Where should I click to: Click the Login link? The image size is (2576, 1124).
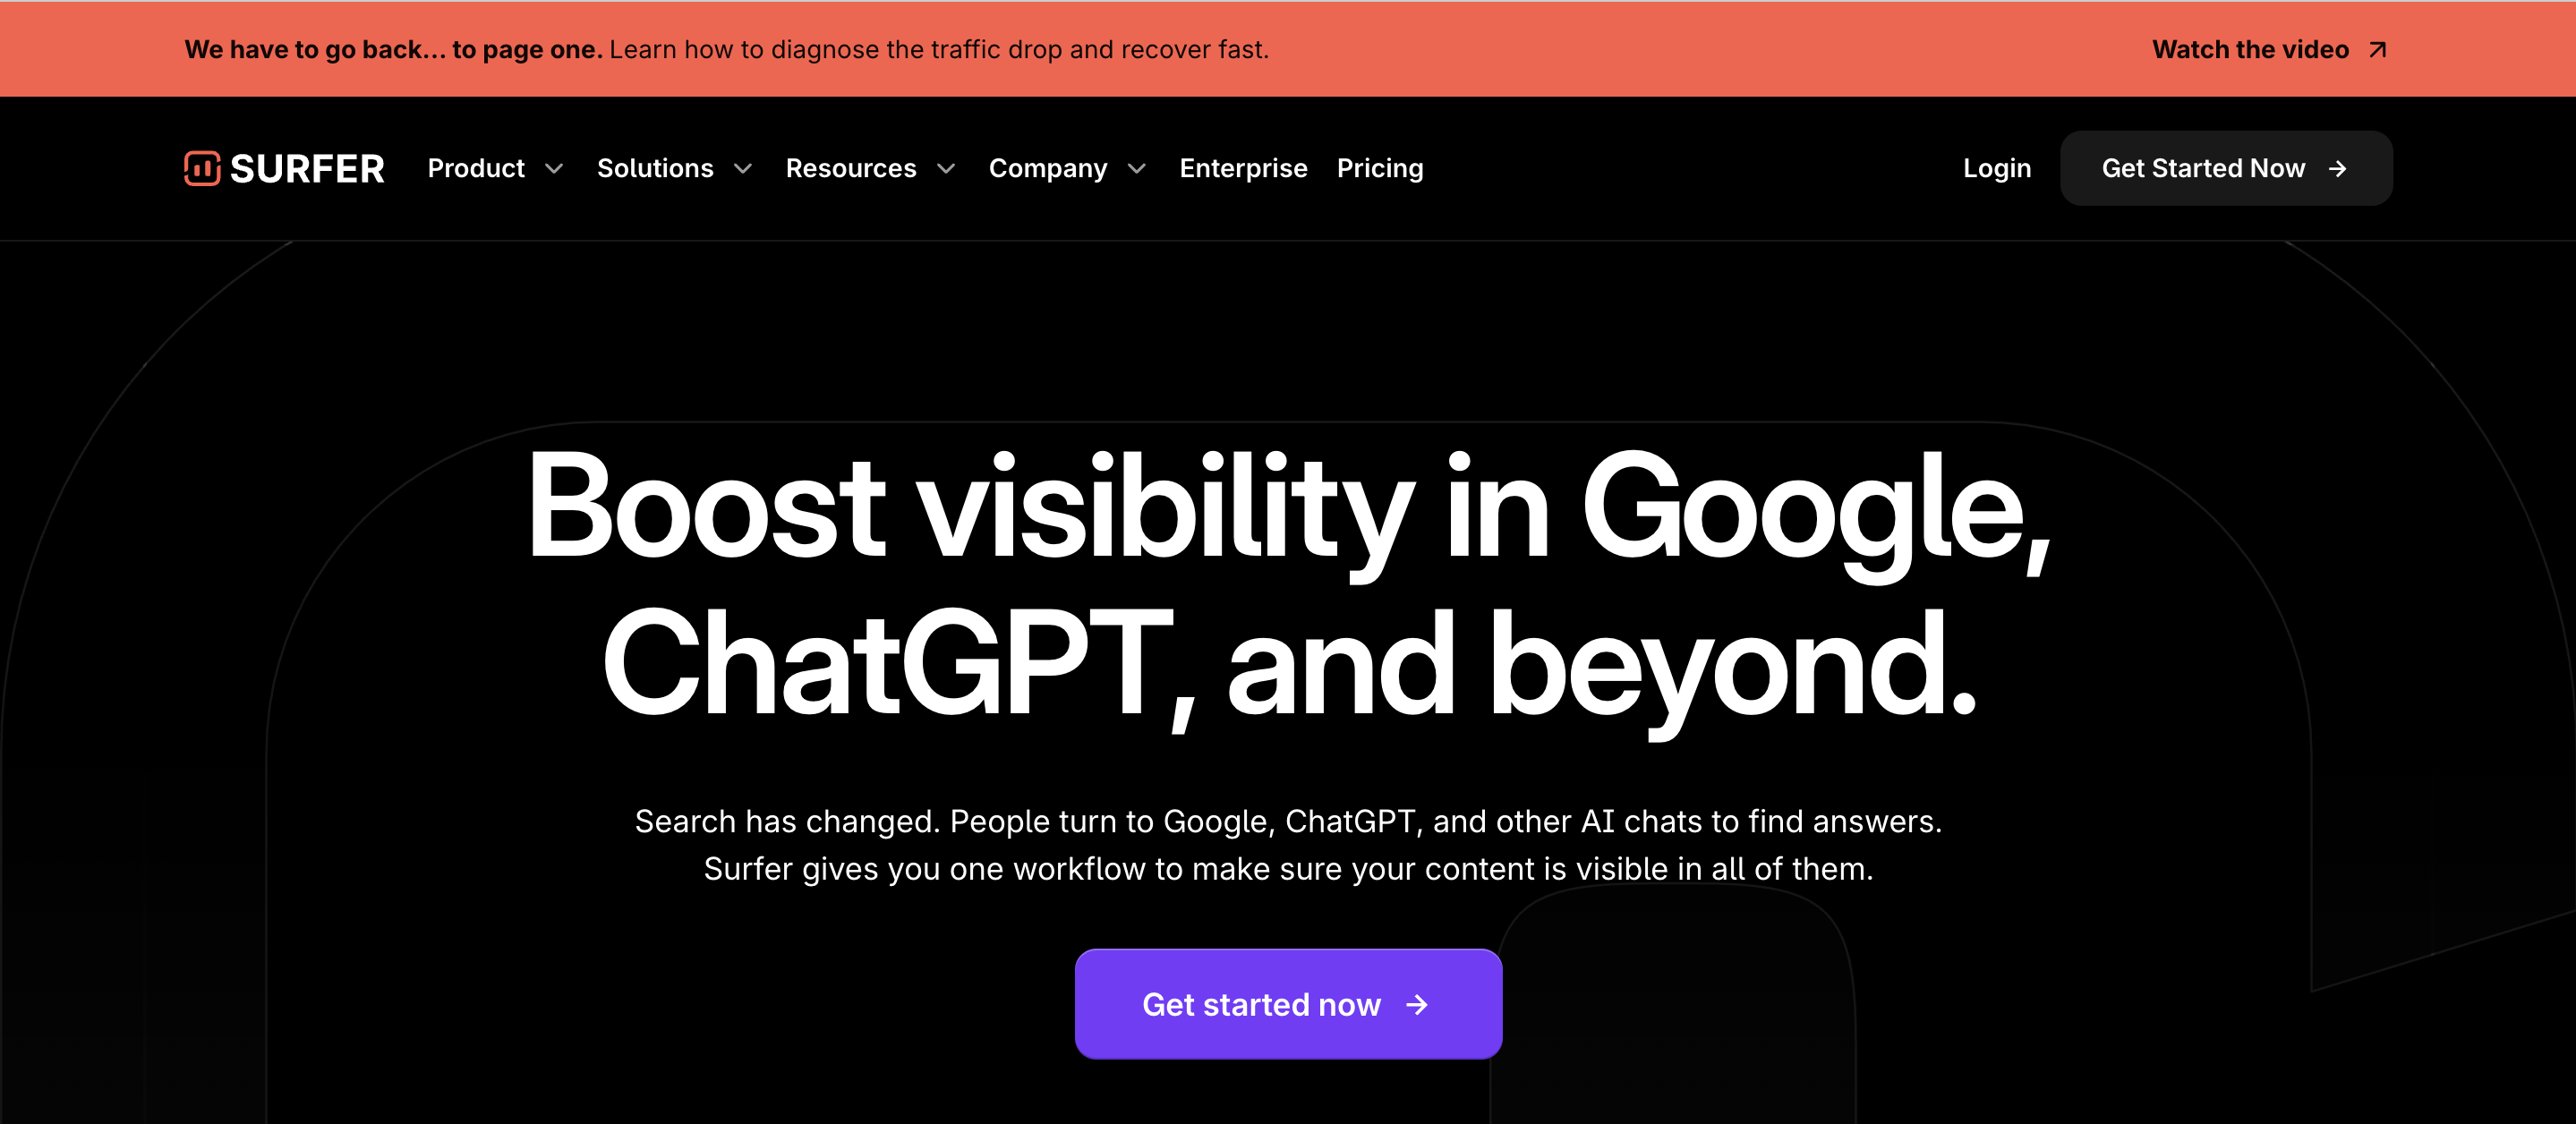pyautogui.click(x=1997, y=168)
